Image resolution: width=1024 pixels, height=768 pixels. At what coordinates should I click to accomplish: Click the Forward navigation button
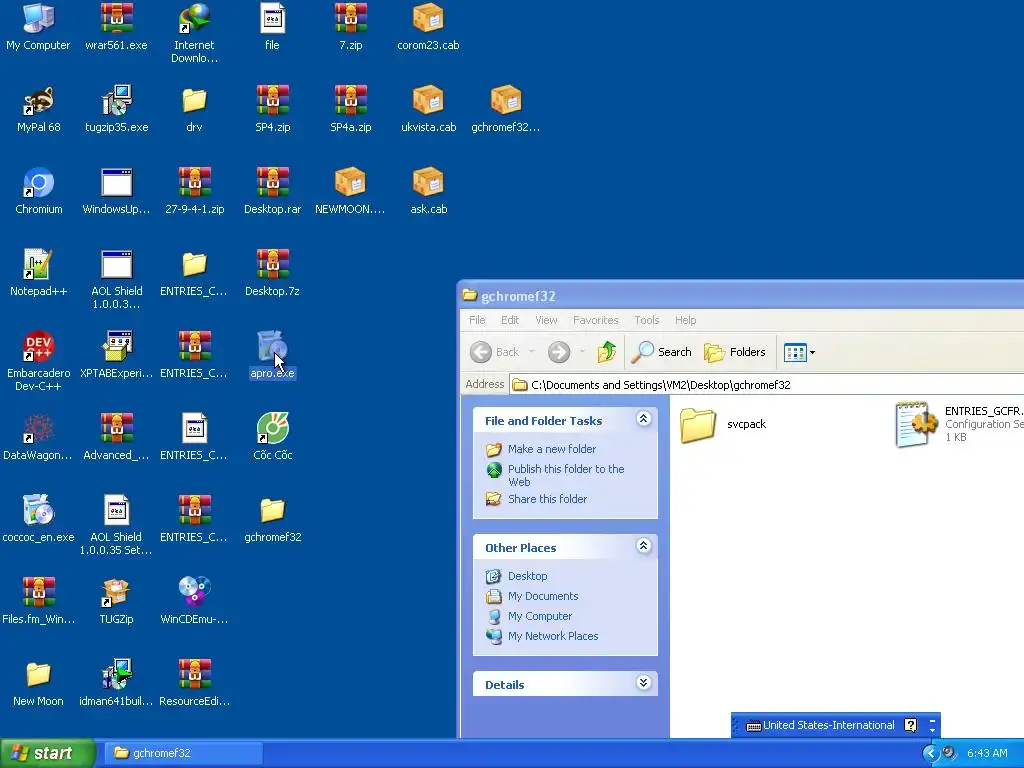(x=559, y=352)
